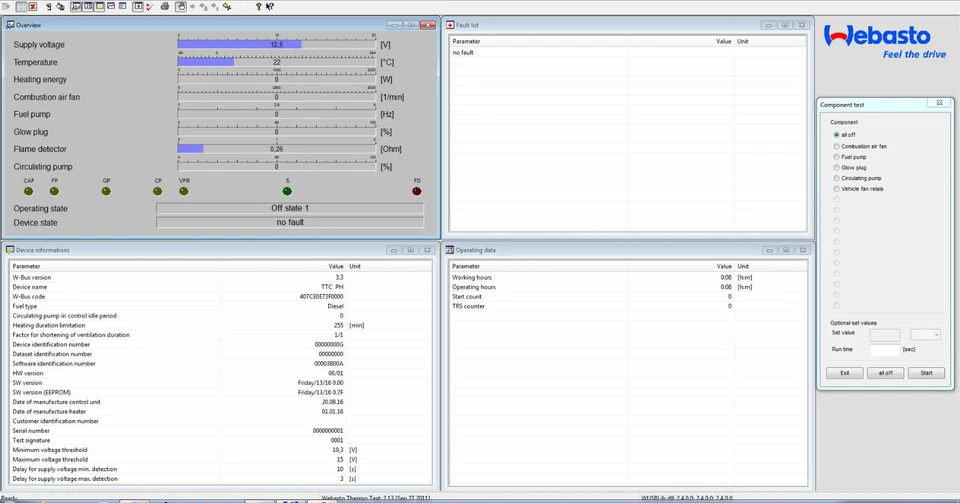Click the teal window layout toolbar icon
Screen dimensions: 960x503
click(122, 6)
